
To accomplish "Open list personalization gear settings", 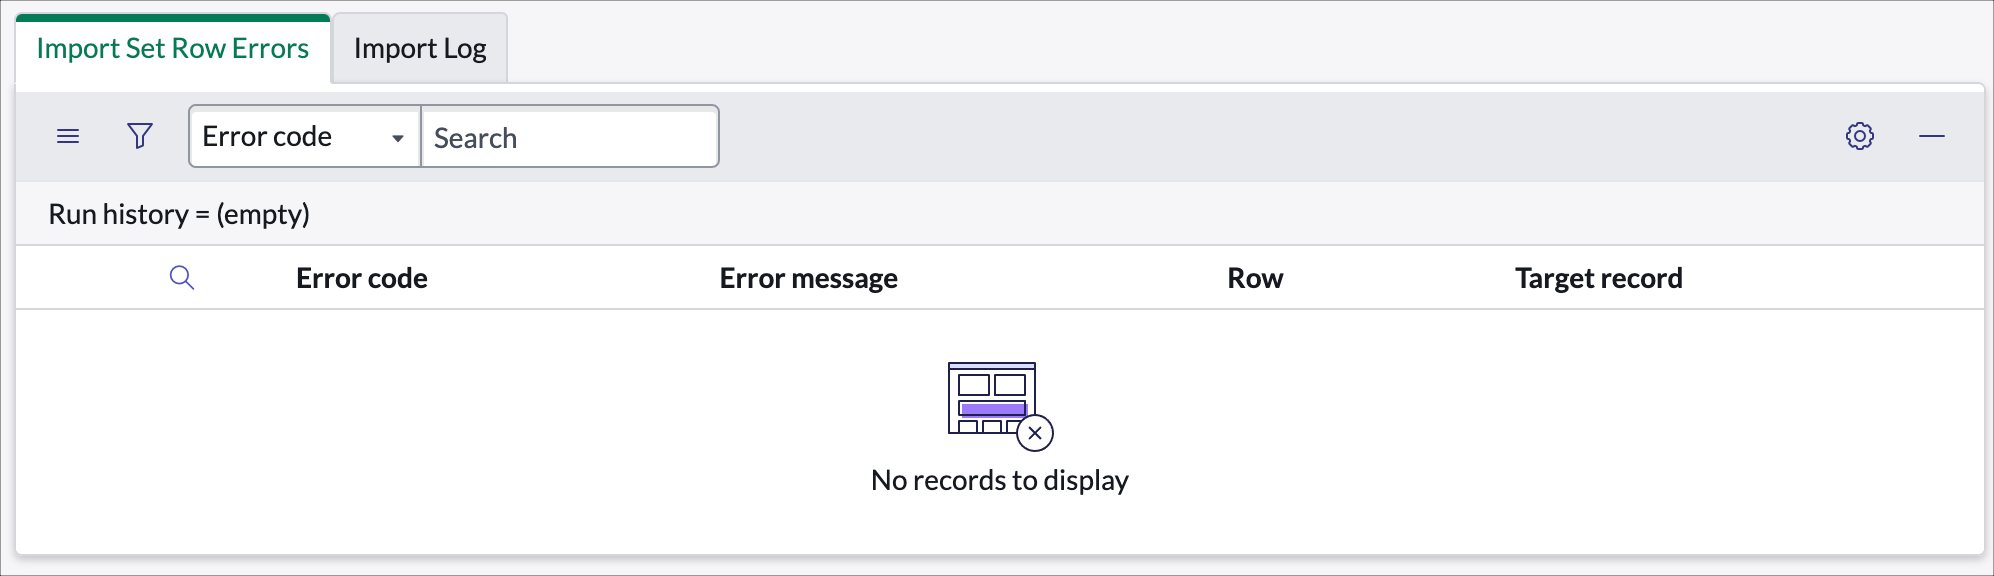I will [x=1860, y=136].
